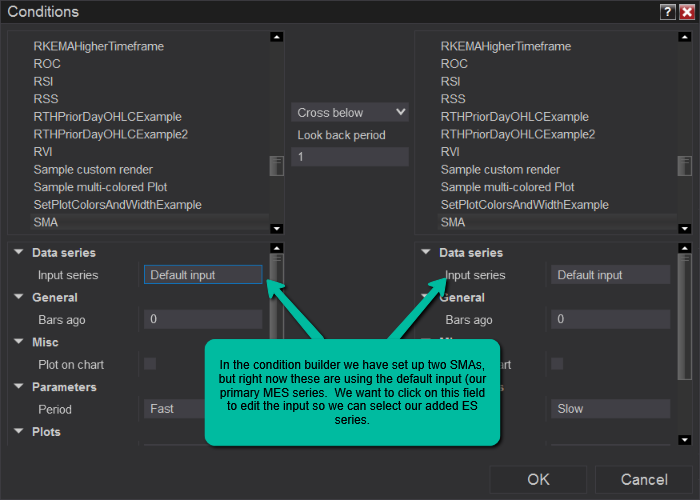Click left indicator list scrollbar thumb

pyautogui.click(x=277, y=166)
